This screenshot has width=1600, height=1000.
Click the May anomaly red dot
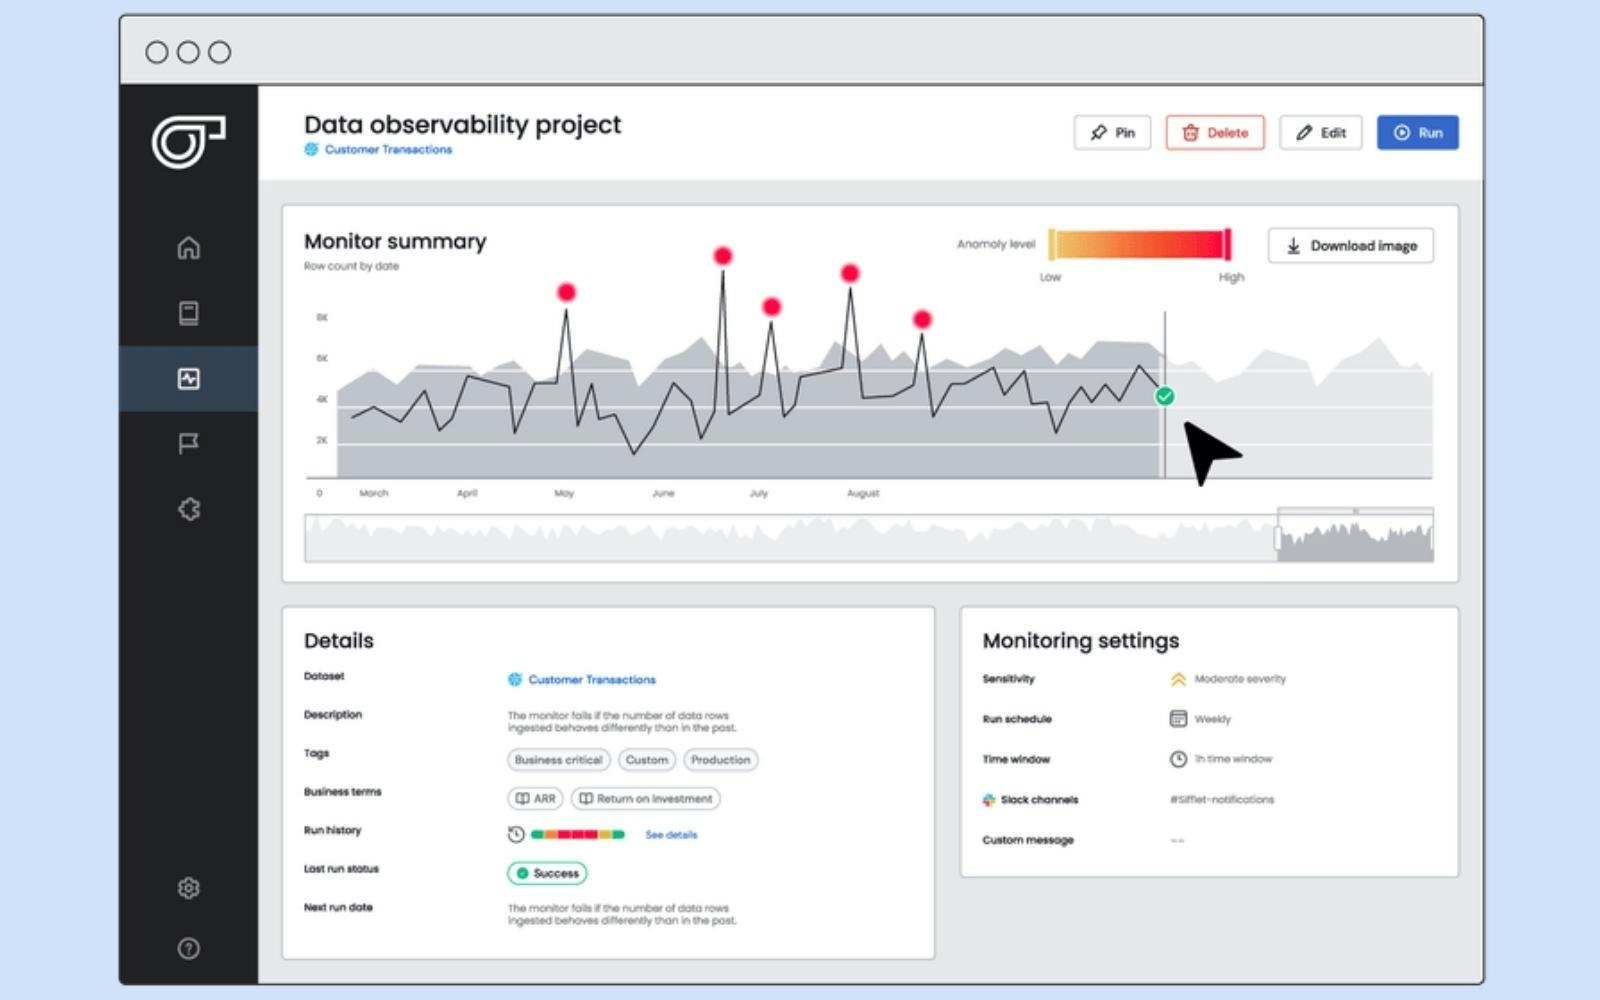pos(566,292)
